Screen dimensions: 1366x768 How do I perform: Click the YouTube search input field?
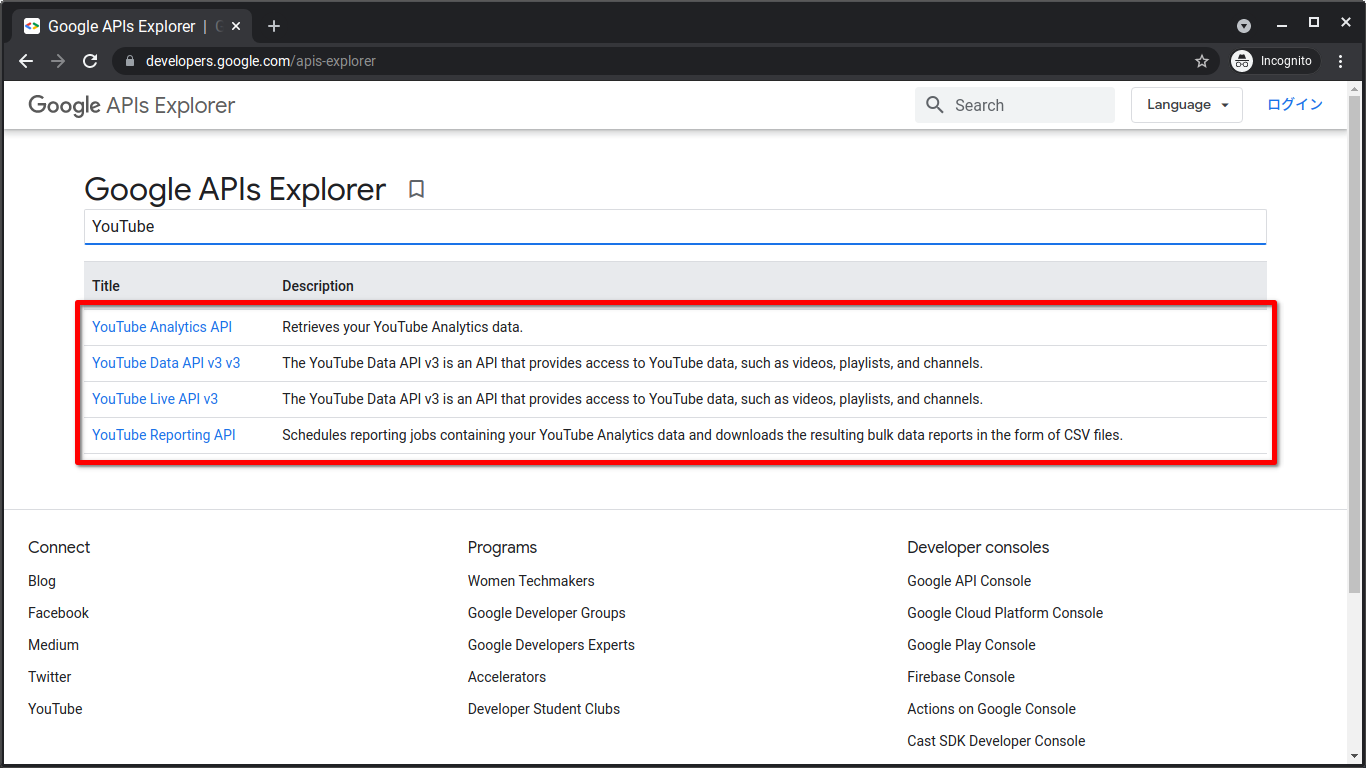675,227
